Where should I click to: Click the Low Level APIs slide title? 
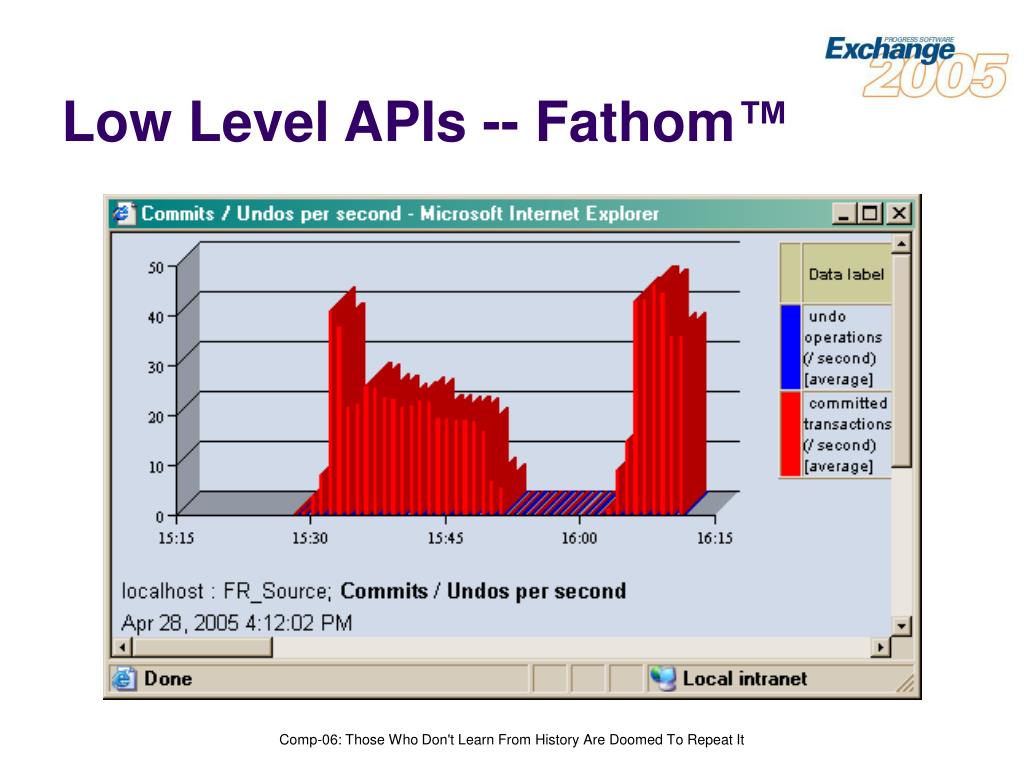(424, 121)
